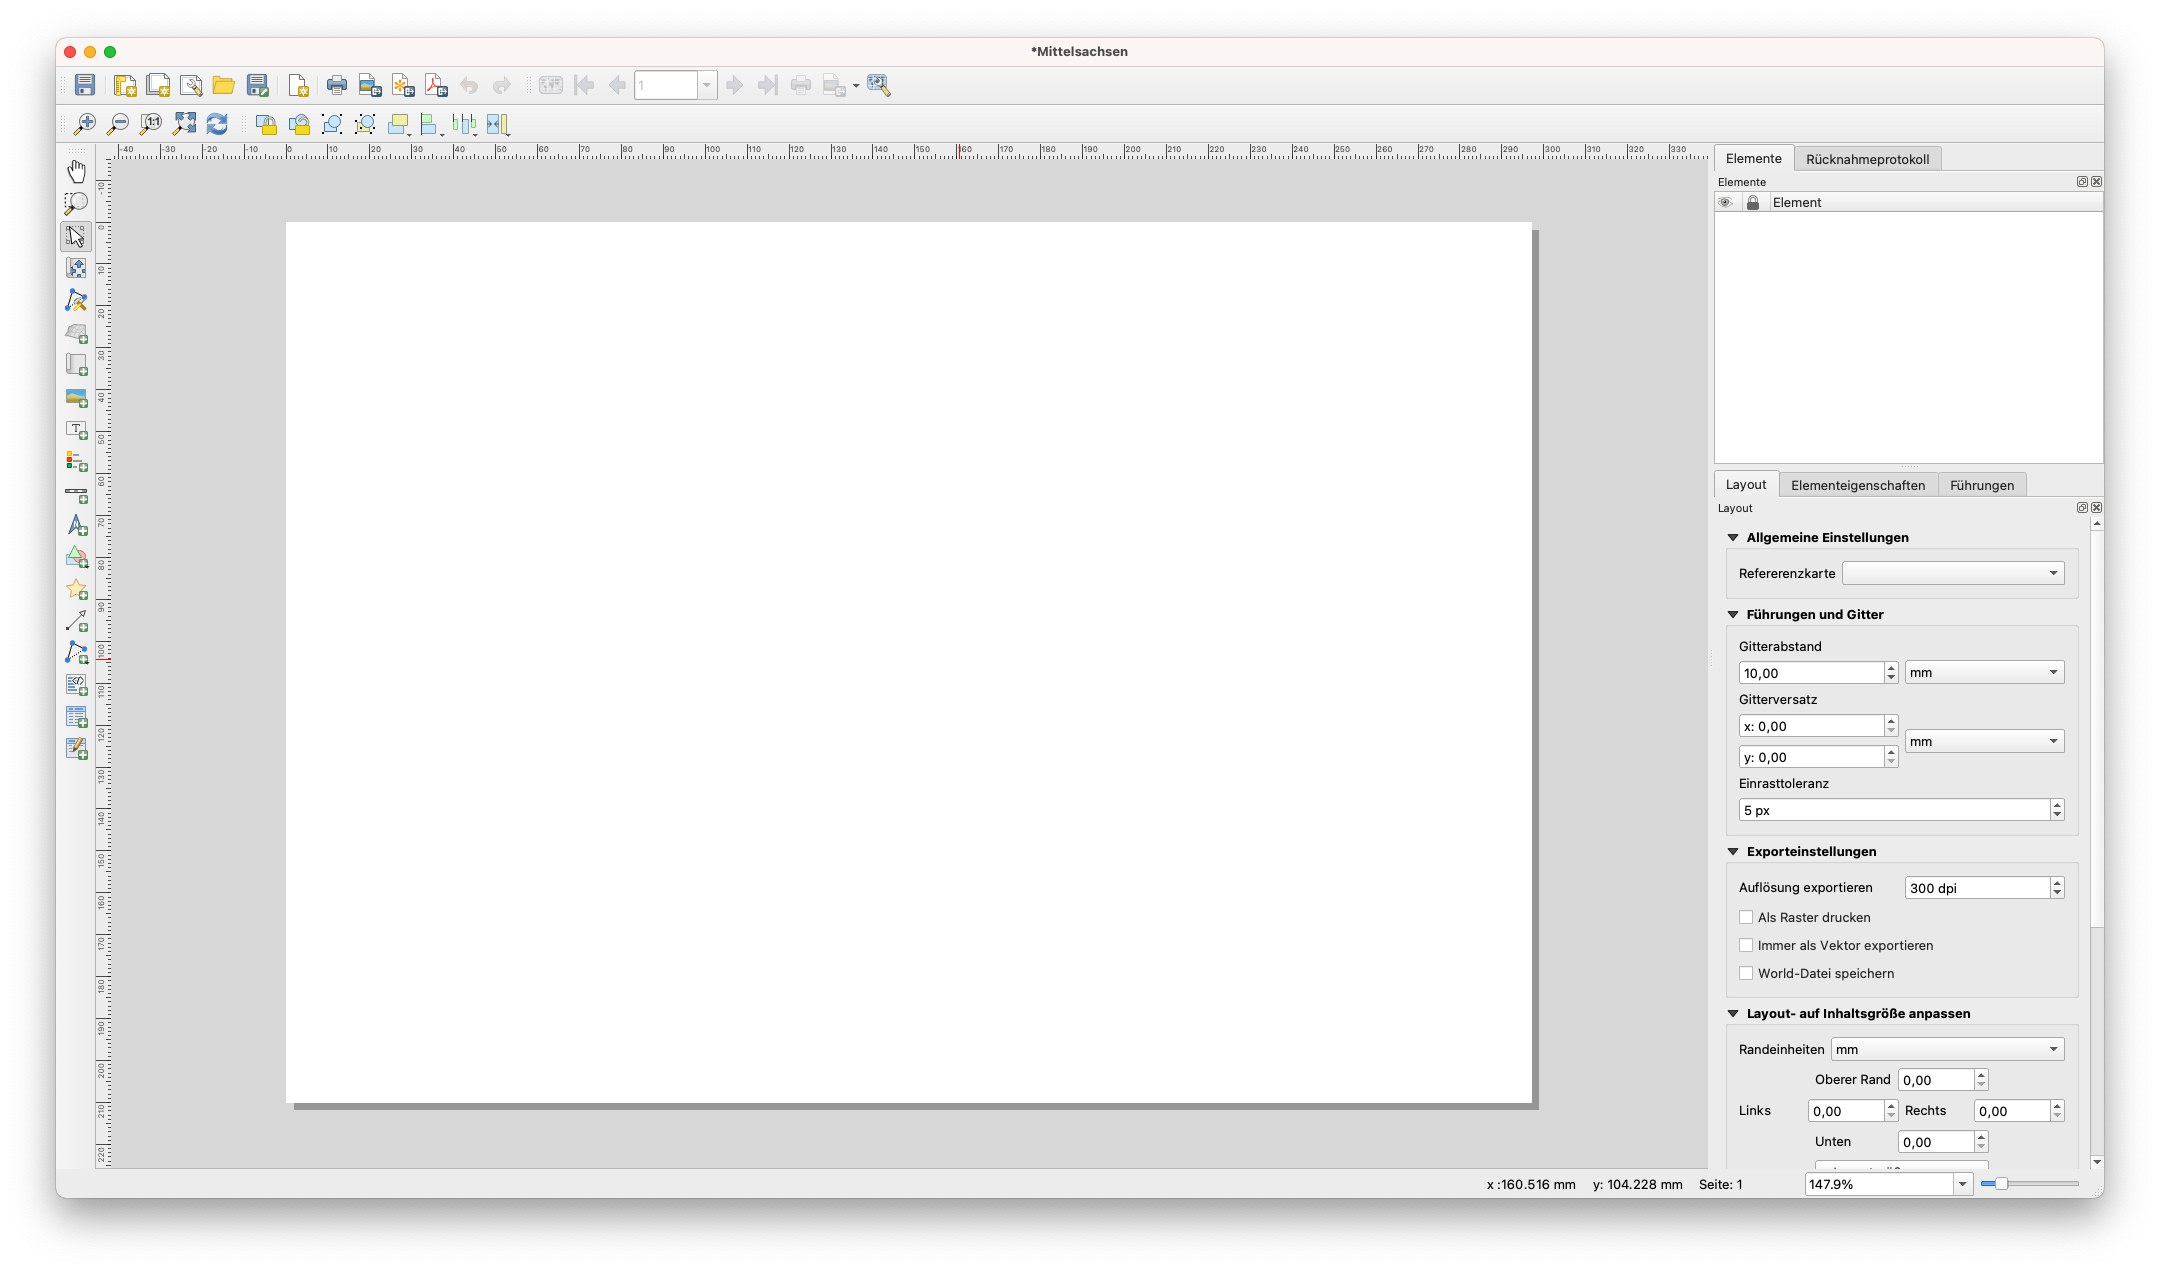The image size is (2160, 1272).
Task: Activate the Edit nodes tool
Action: click(76, 300)
